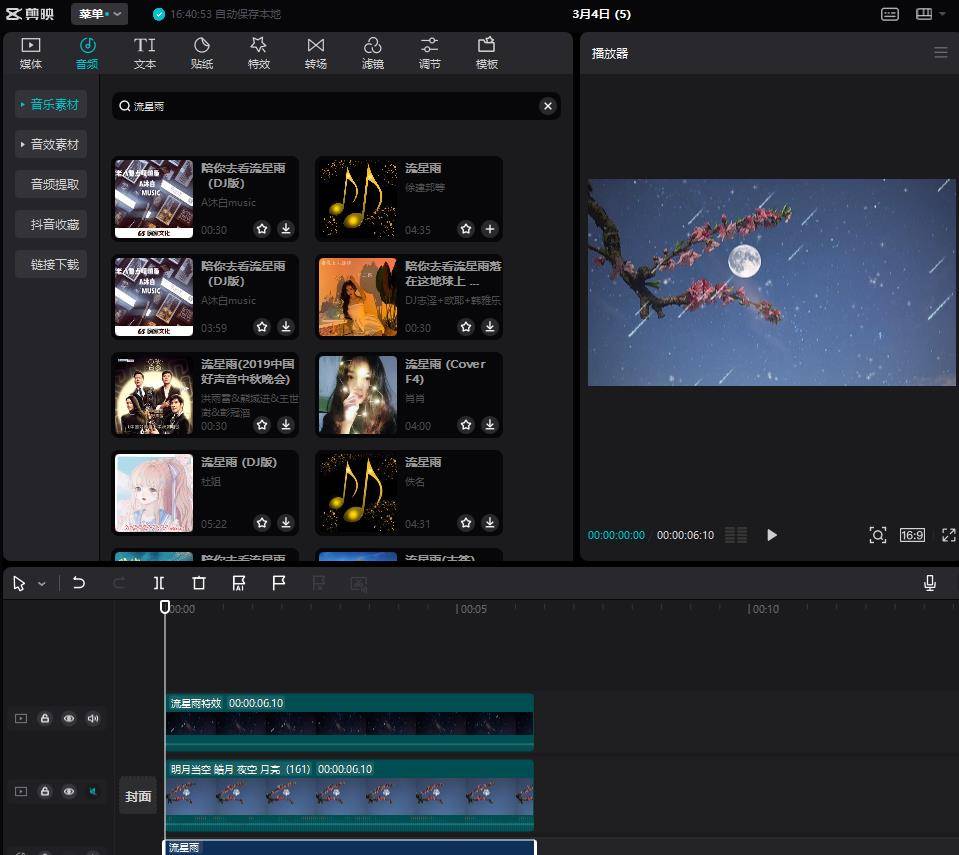Download the 流星雨 (Cover F4) track
This screenshot has width=959, height=855.
pyautogui.click(x=489, y=424)
